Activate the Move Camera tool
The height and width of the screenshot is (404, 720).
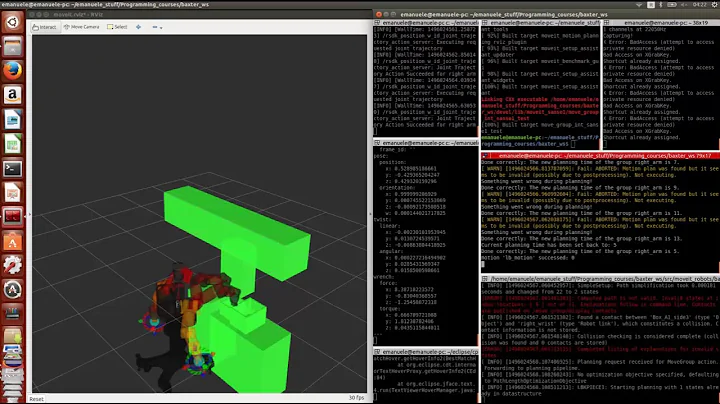tap(81, 27)
